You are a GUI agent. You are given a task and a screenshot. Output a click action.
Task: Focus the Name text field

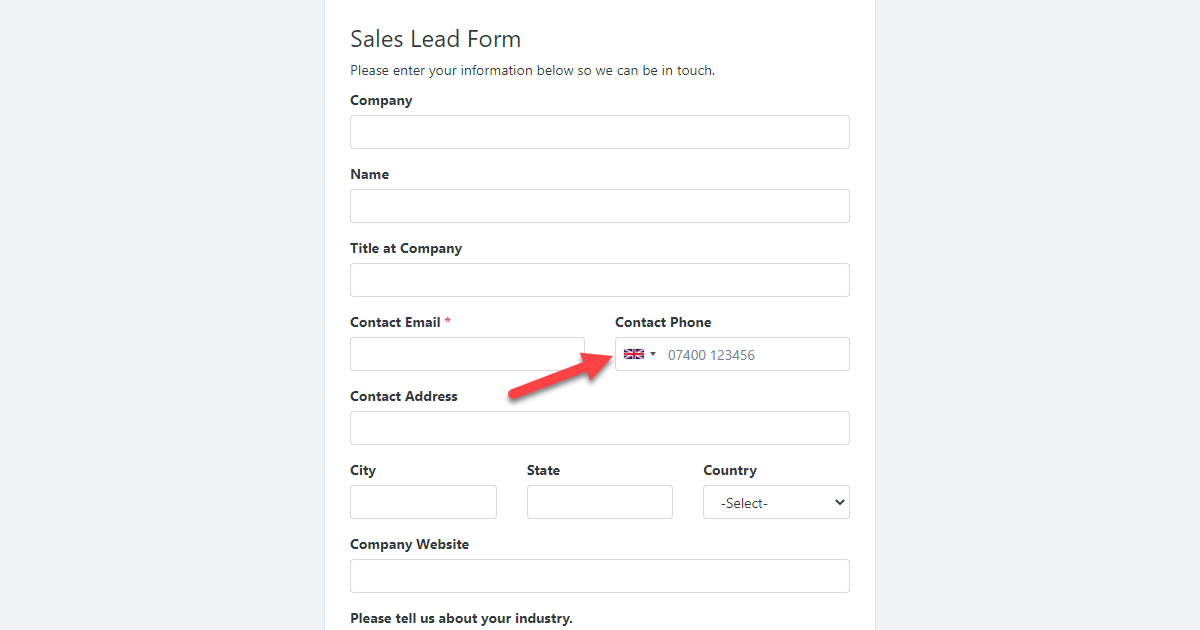[599, 206]
